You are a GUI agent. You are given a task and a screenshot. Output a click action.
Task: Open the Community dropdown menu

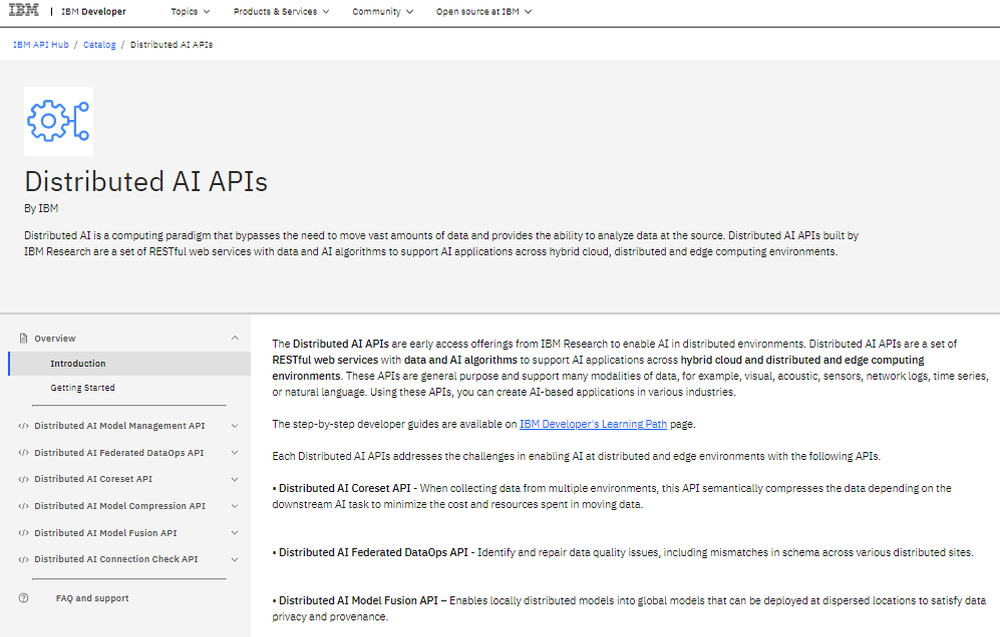(383, 11)
